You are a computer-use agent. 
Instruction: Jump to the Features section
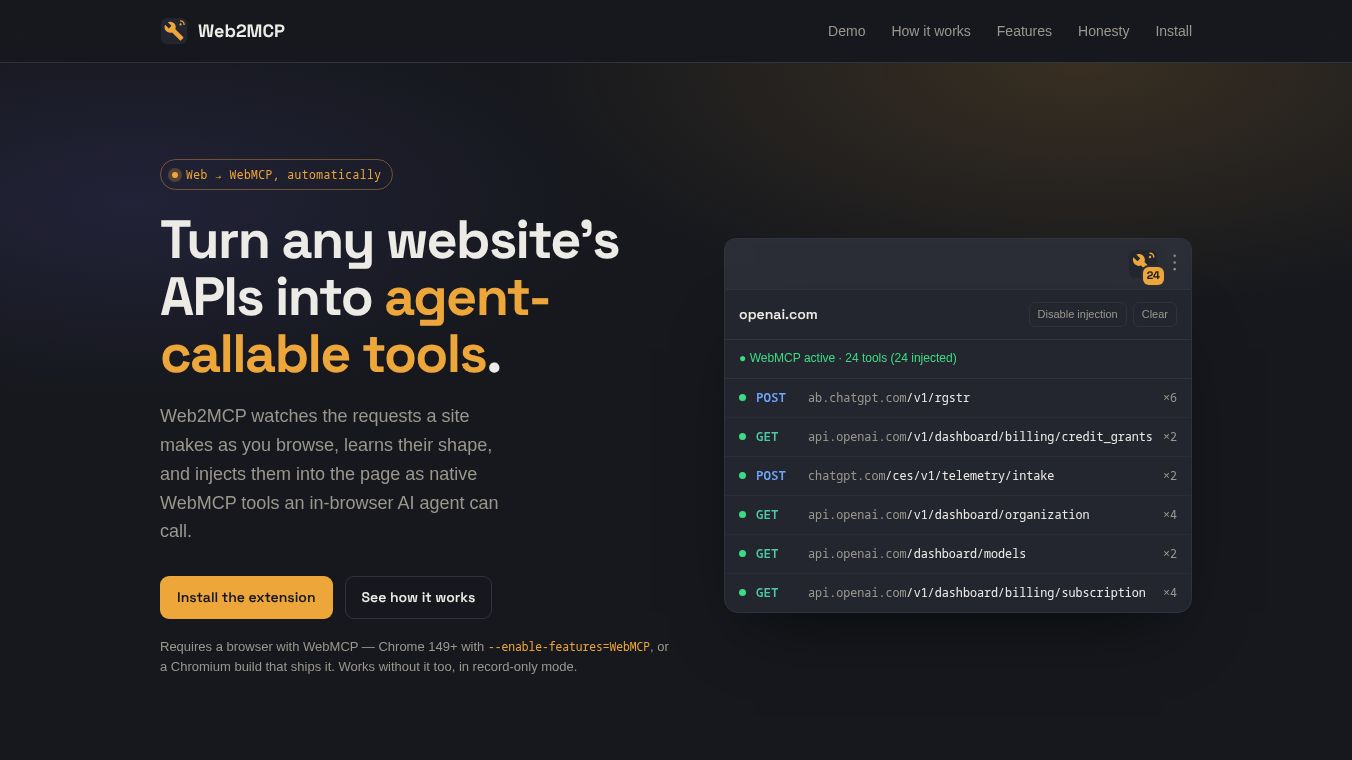pos(1024,31)
